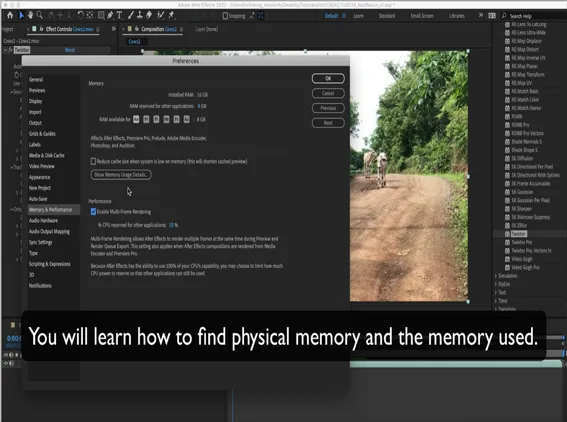Open the panel overflow chevron beside Effect Controls
567x422 pixels.
[114, 29]
